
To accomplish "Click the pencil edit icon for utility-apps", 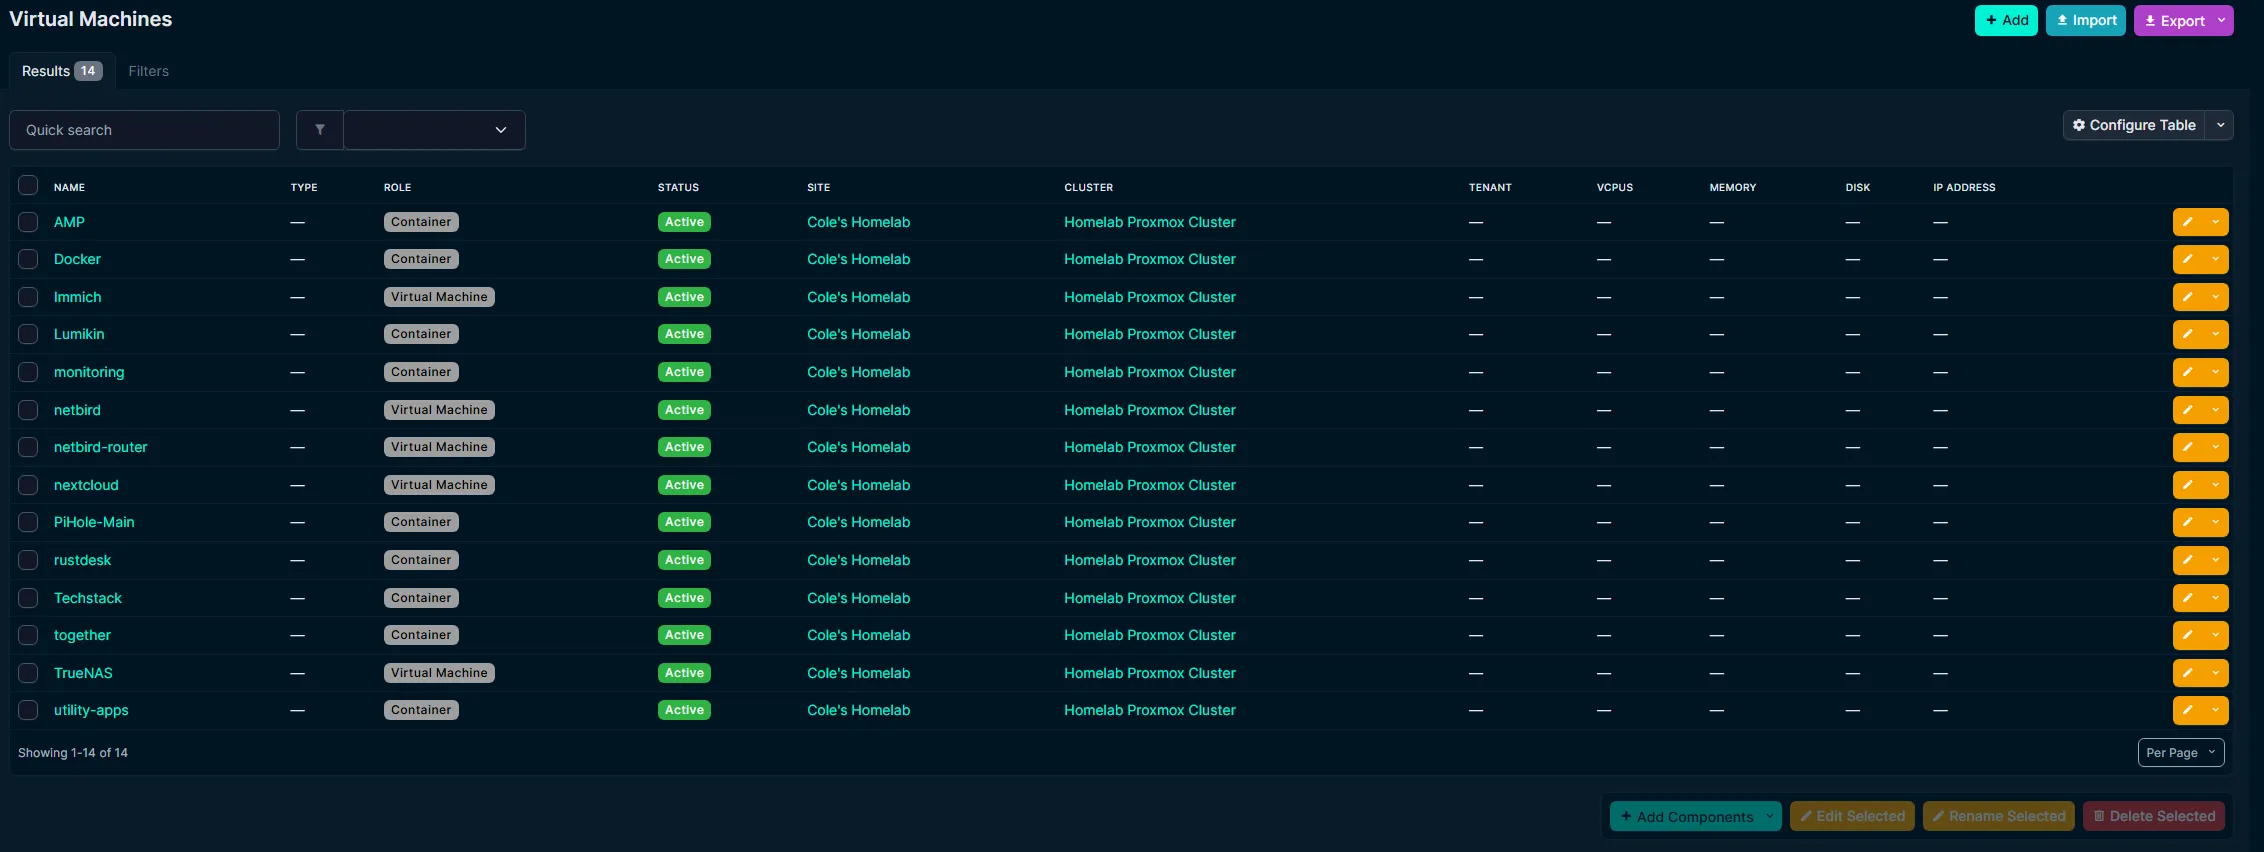I will click(2187, 710).
